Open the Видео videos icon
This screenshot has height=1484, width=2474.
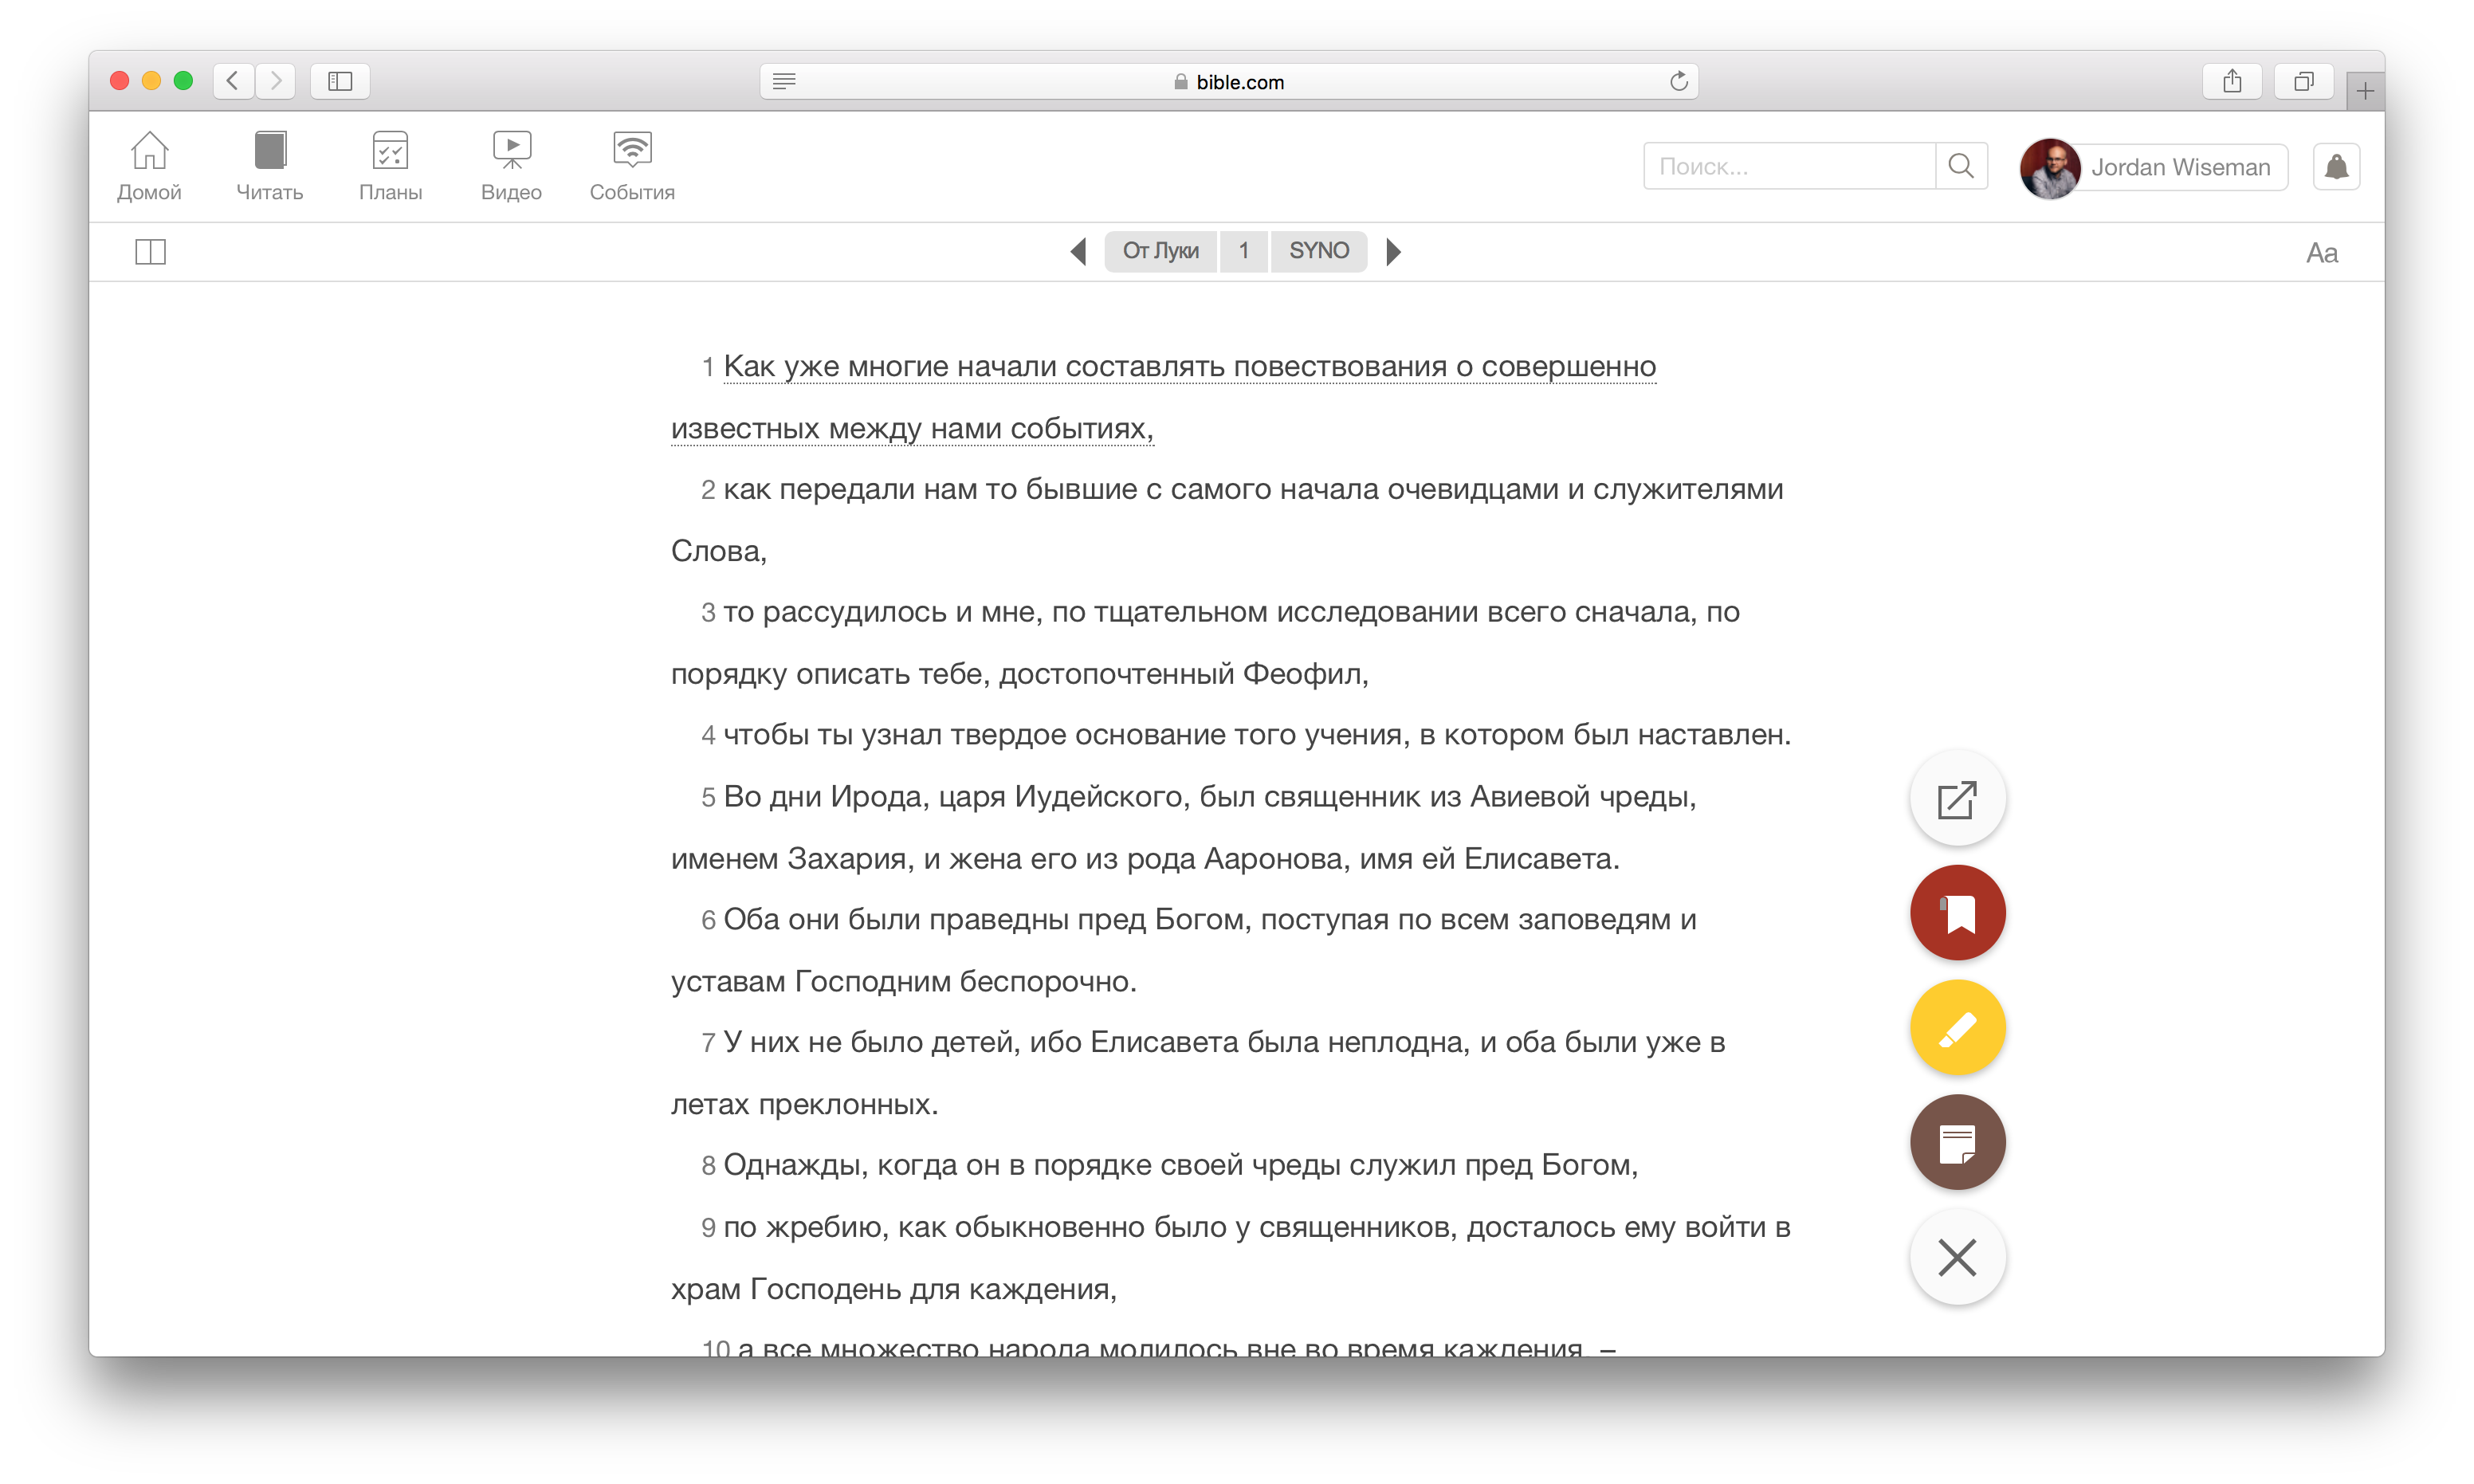tap(511, 165)
